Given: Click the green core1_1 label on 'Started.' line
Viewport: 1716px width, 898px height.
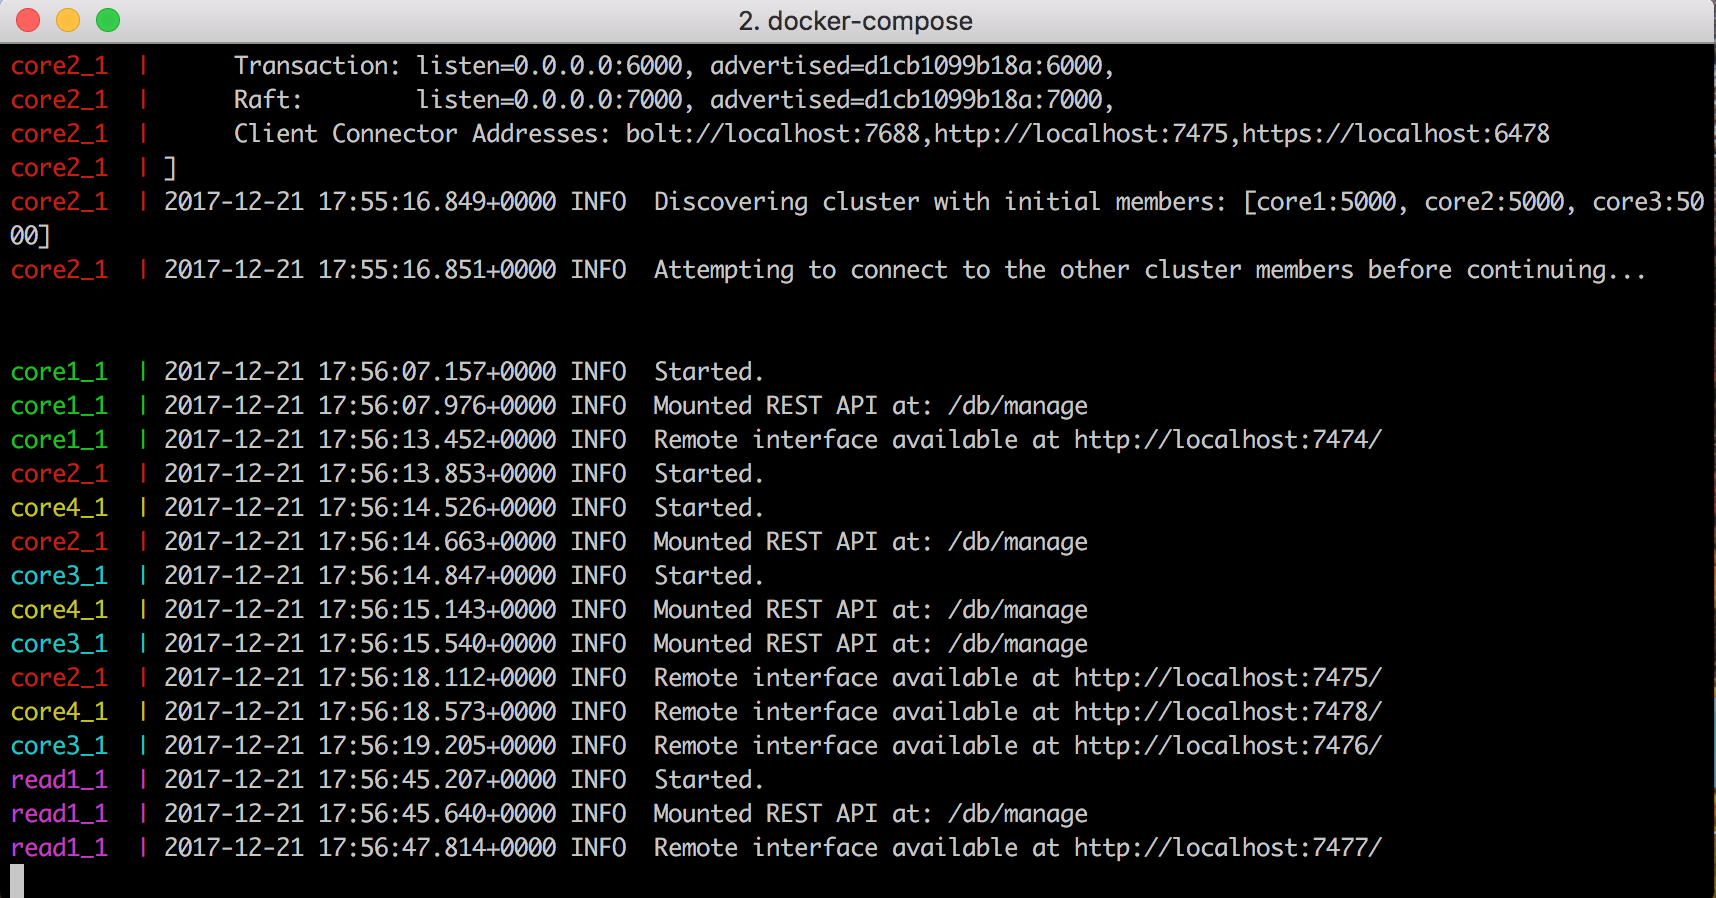Looking at the screenshot, I should coord(59,372).
